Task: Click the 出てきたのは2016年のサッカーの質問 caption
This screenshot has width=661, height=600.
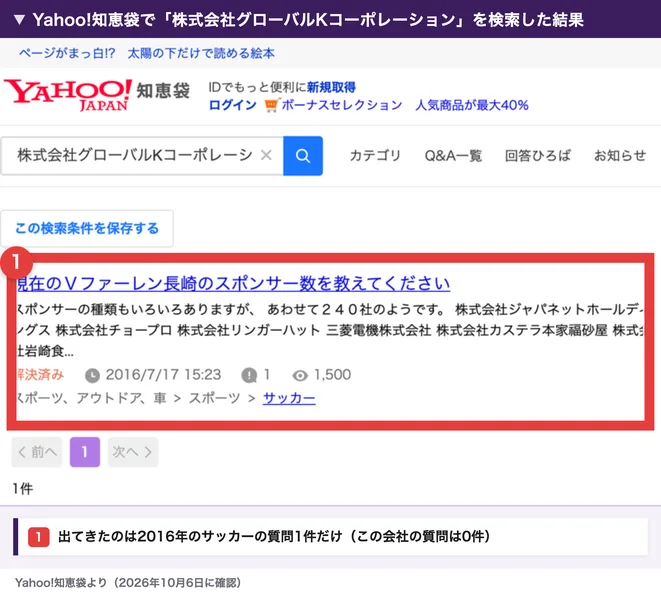Action: pos(274,536)
